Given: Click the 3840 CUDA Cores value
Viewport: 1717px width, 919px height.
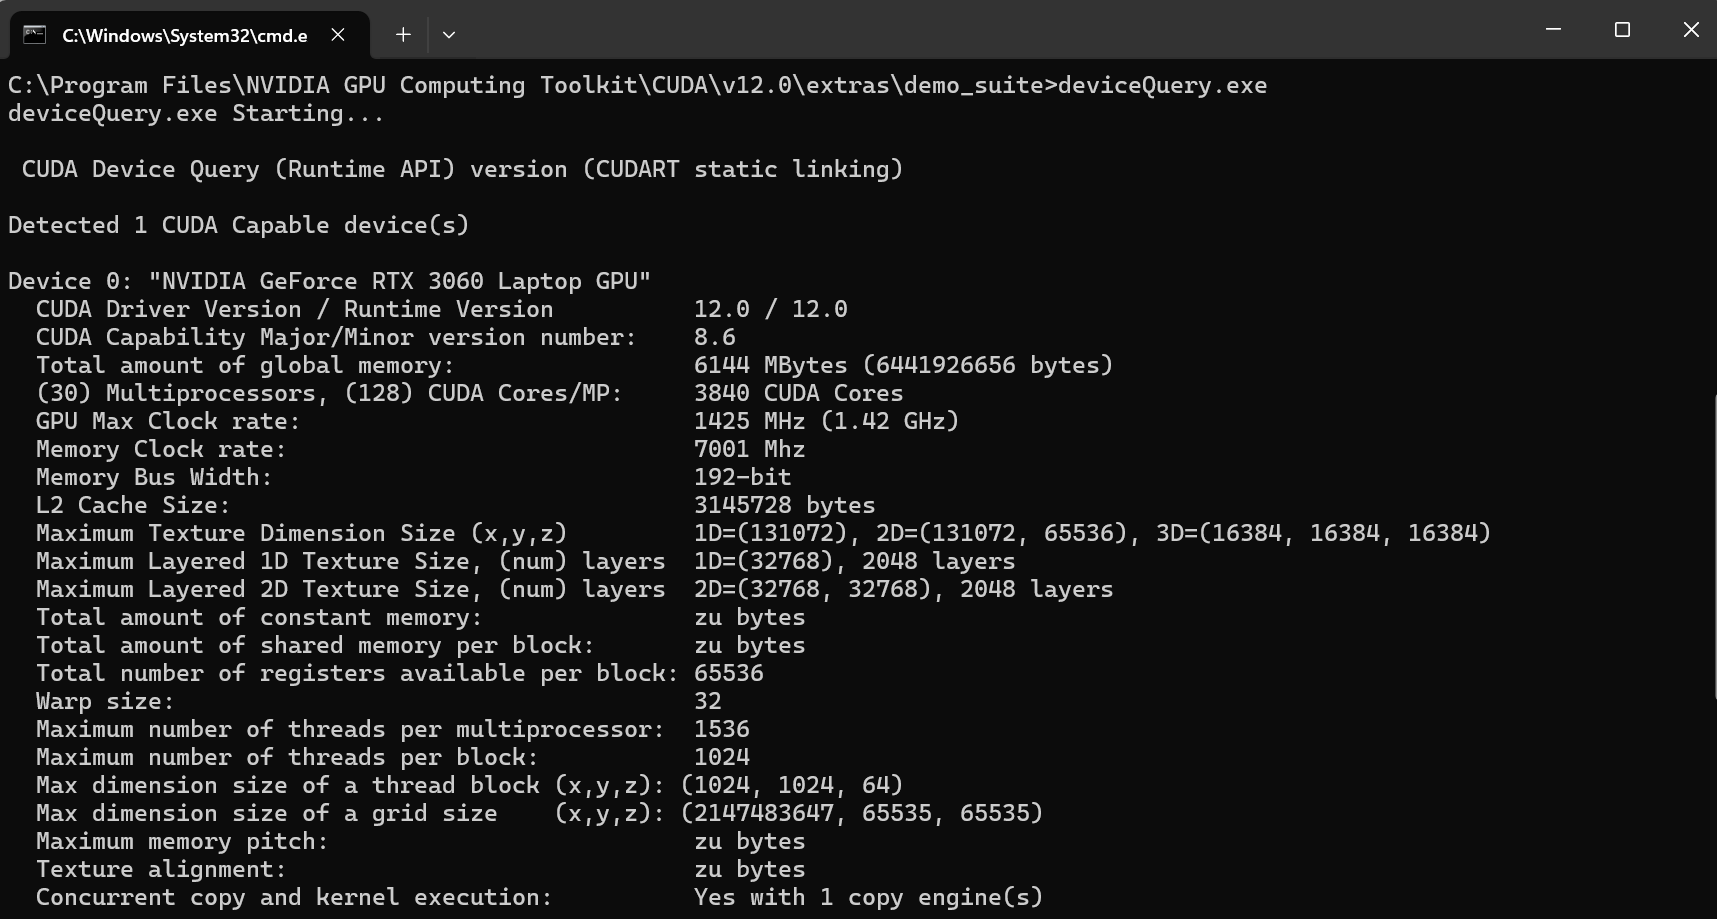Looking at the screenshot, I should (x=798, y=393).
